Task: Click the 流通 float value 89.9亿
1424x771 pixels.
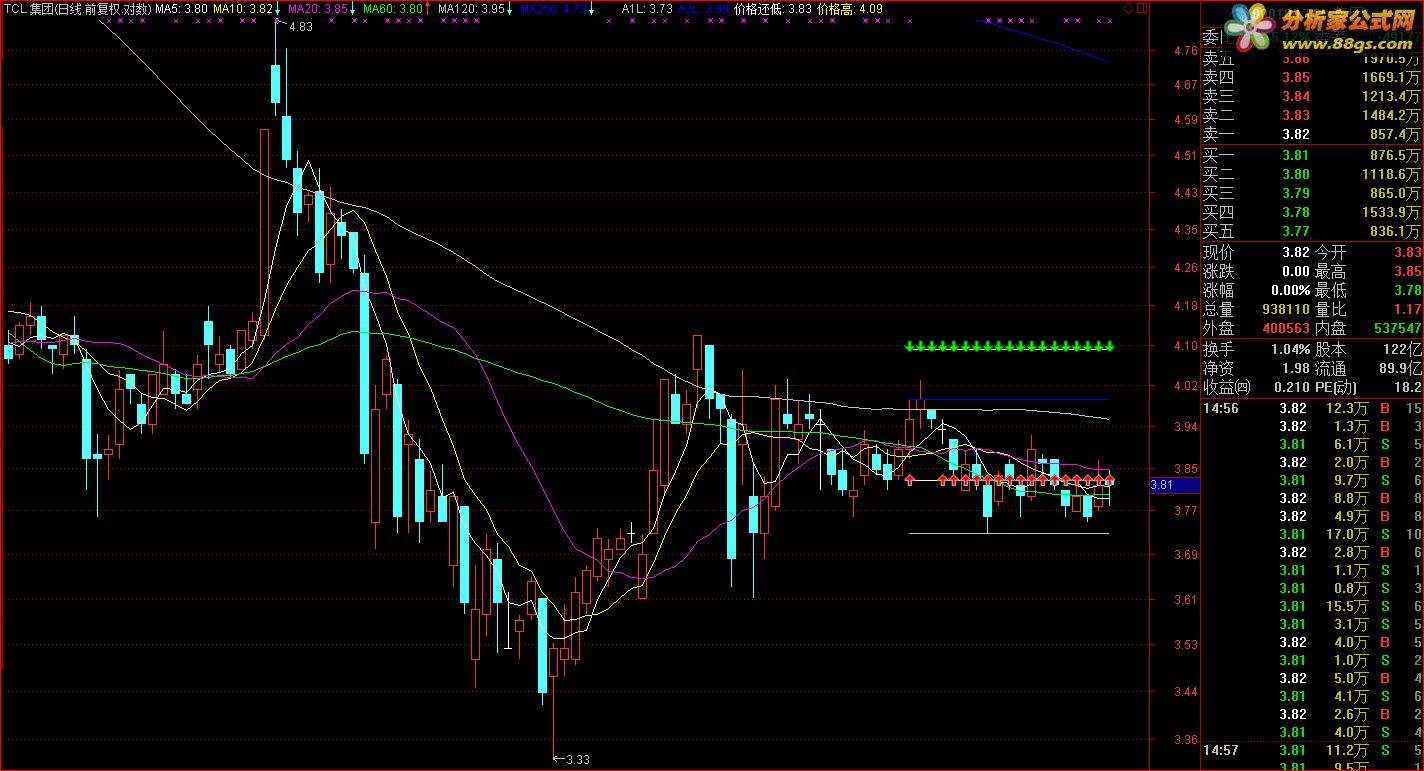Action: click(x=1399, y=369)
